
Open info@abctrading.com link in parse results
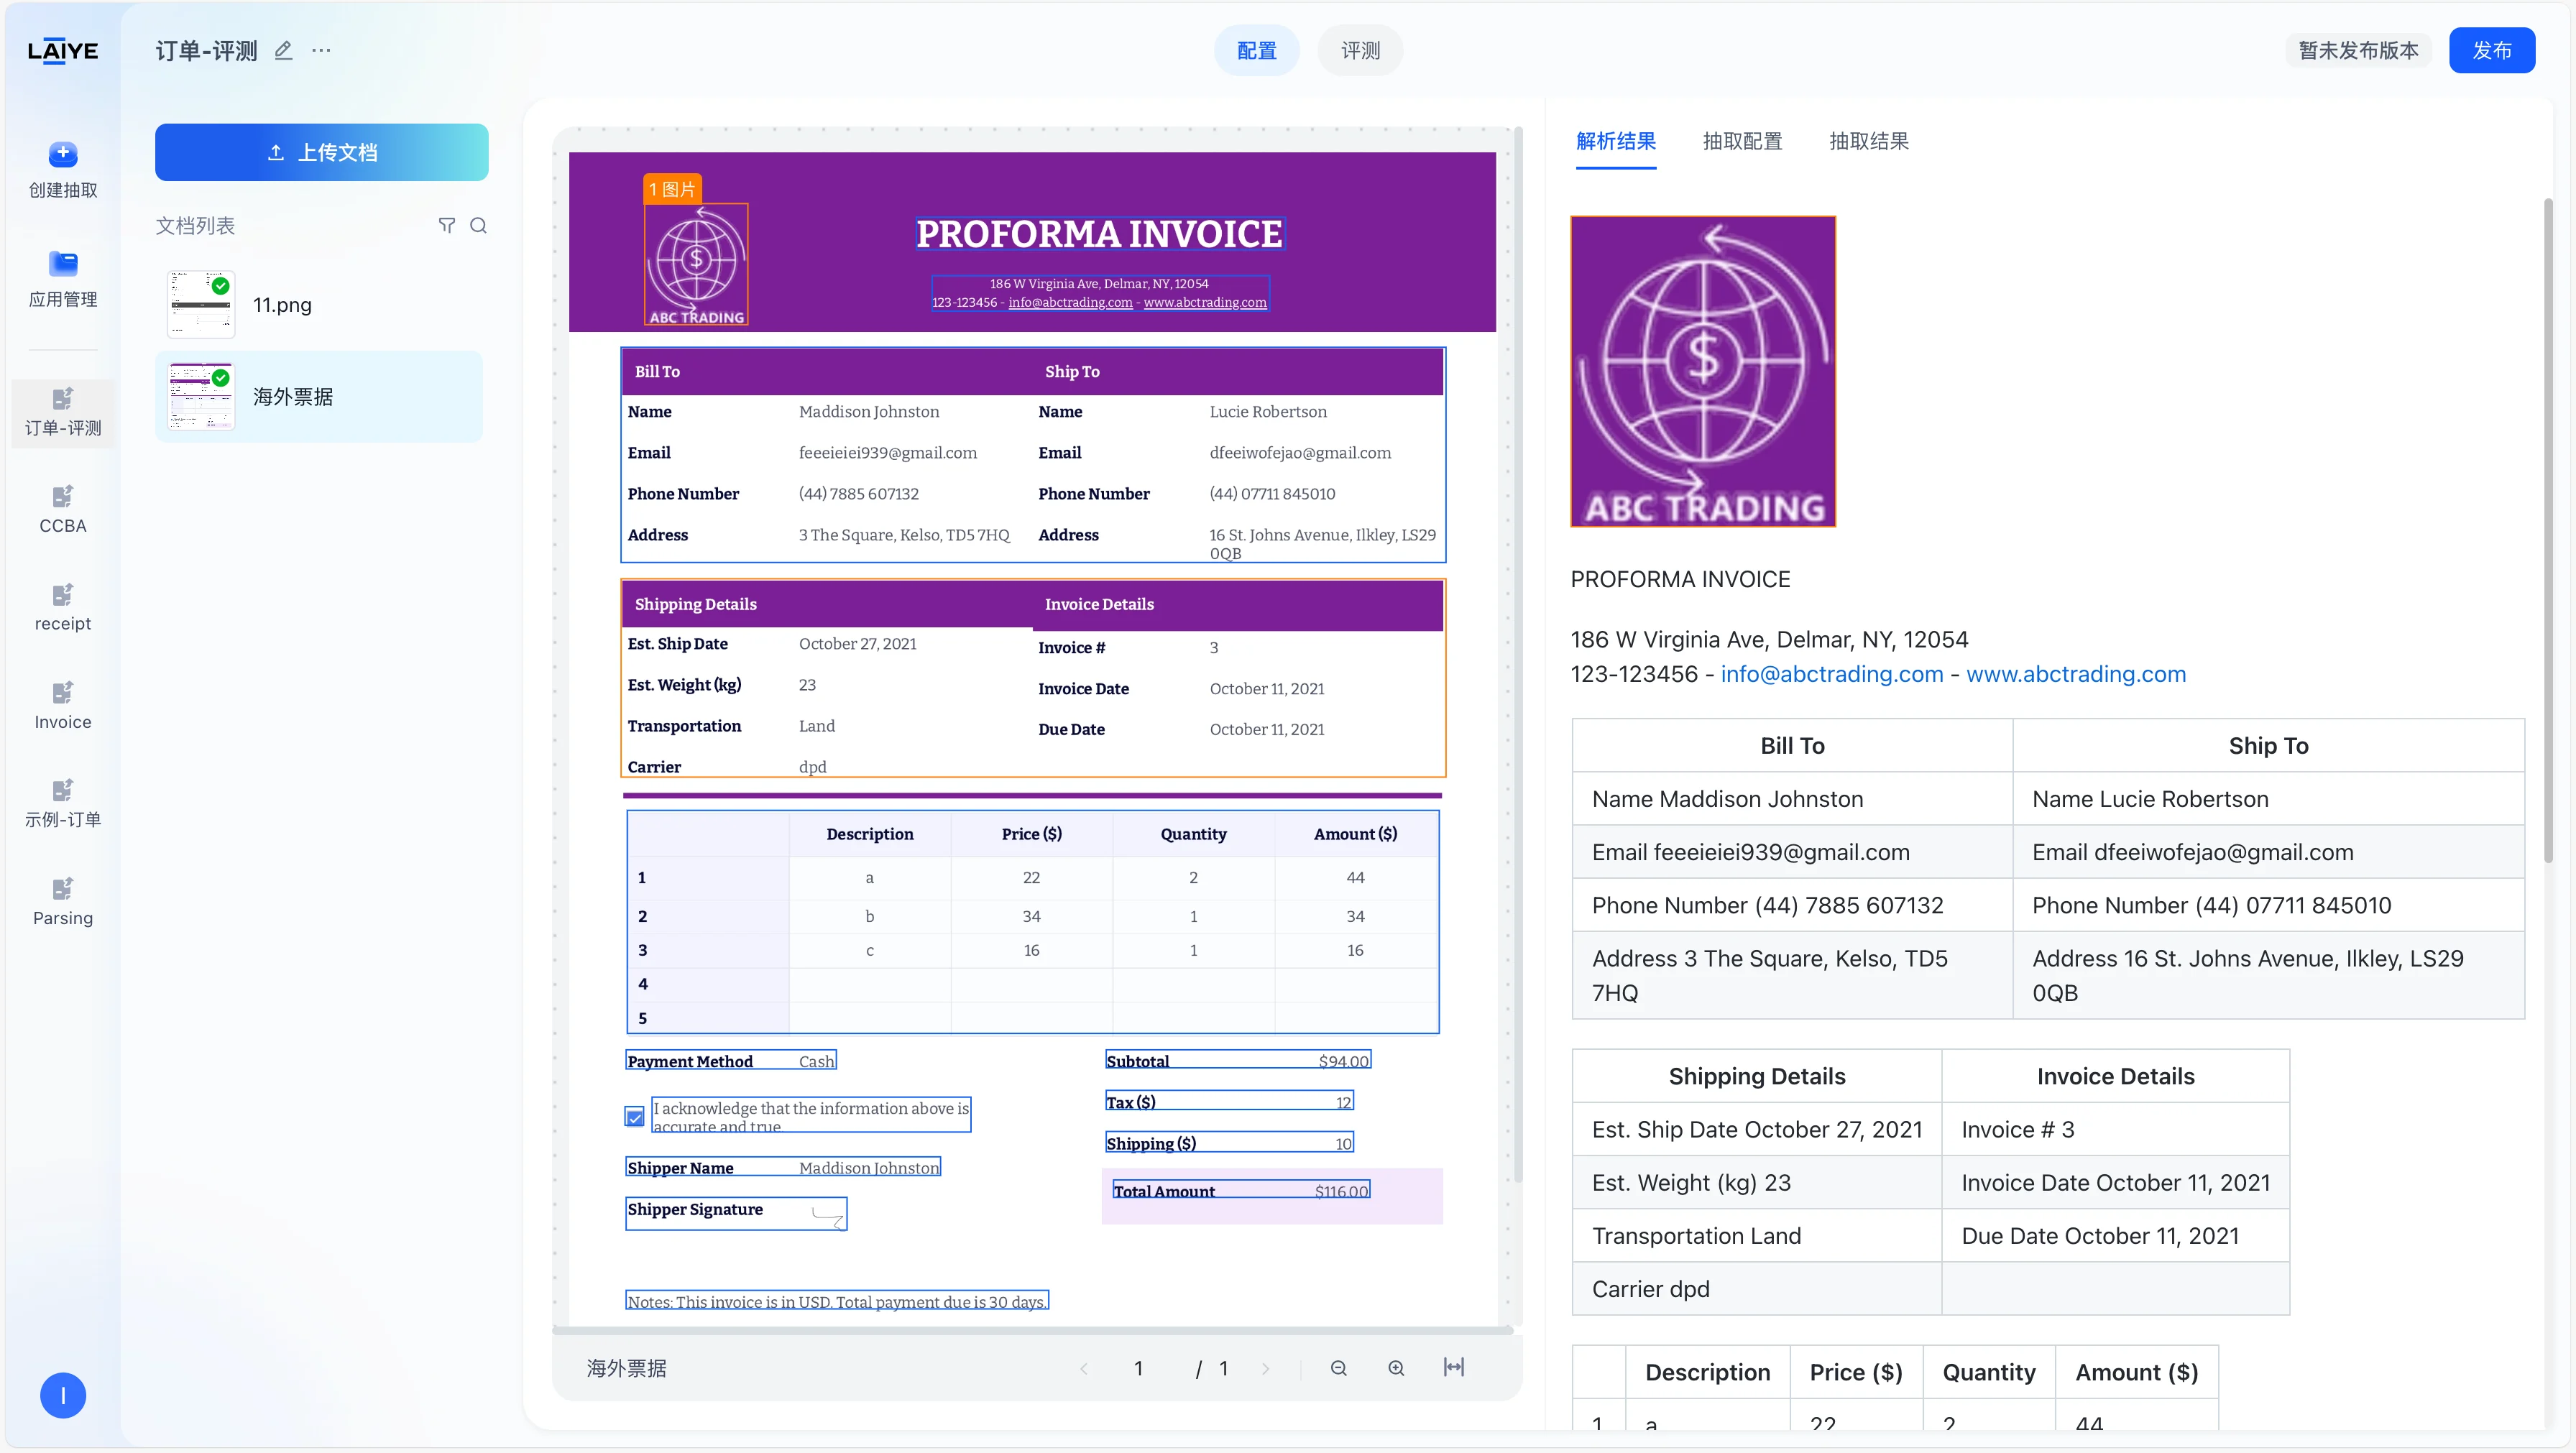coord(1832,674)
